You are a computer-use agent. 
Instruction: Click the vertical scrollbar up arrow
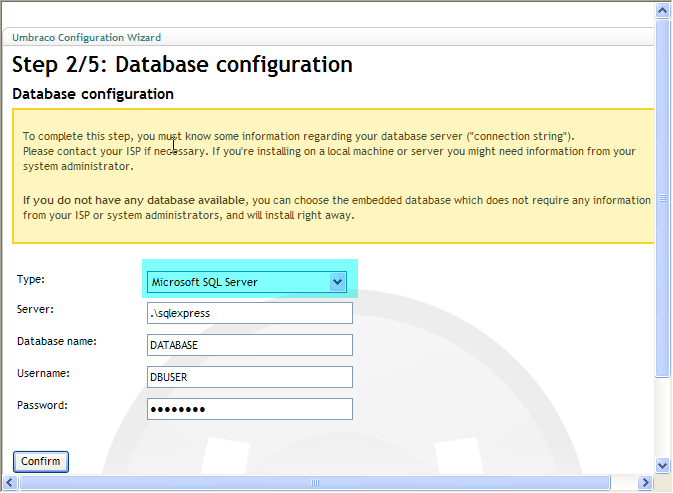pyautogui.click(x=663, y=10)
